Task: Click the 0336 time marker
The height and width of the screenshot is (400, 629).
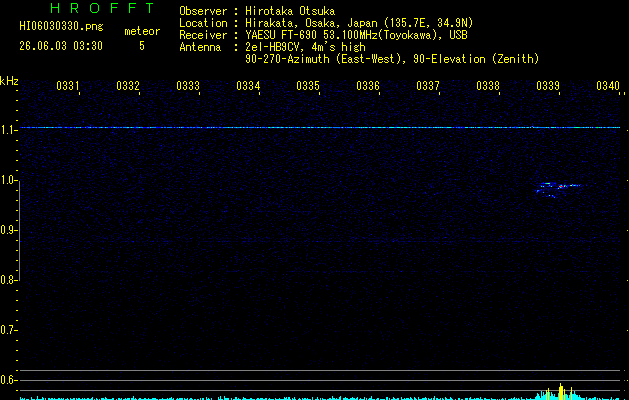Action: click(x=368, y=86)
